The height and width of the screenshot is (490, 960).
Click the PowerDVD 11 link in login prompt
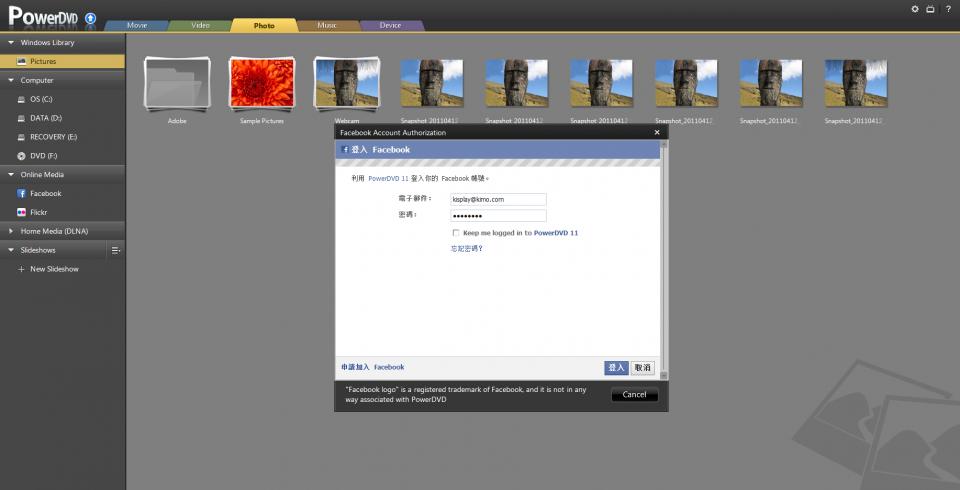pos(388,179)
